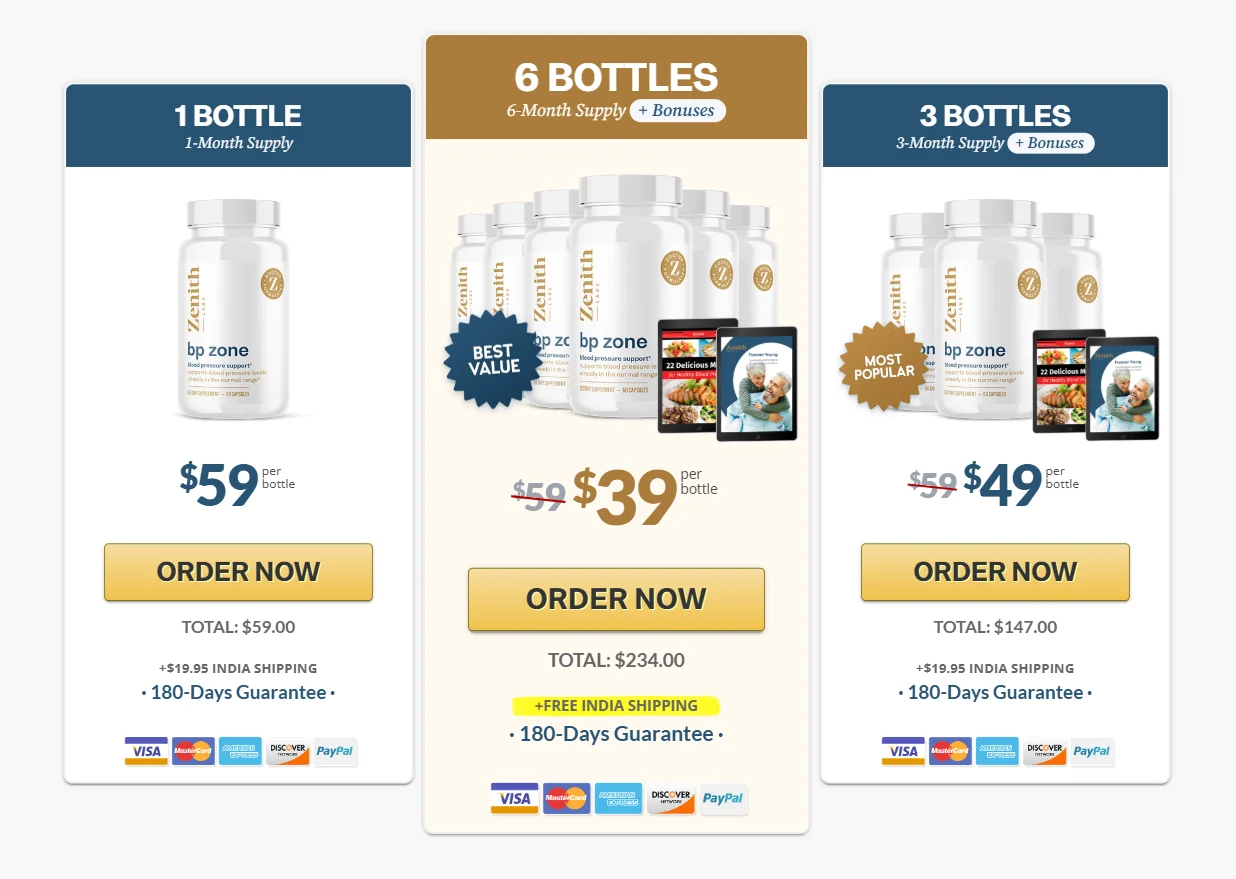
Task: Click PayPal icon in 6 Bottles card
Action: click(723, 798)
